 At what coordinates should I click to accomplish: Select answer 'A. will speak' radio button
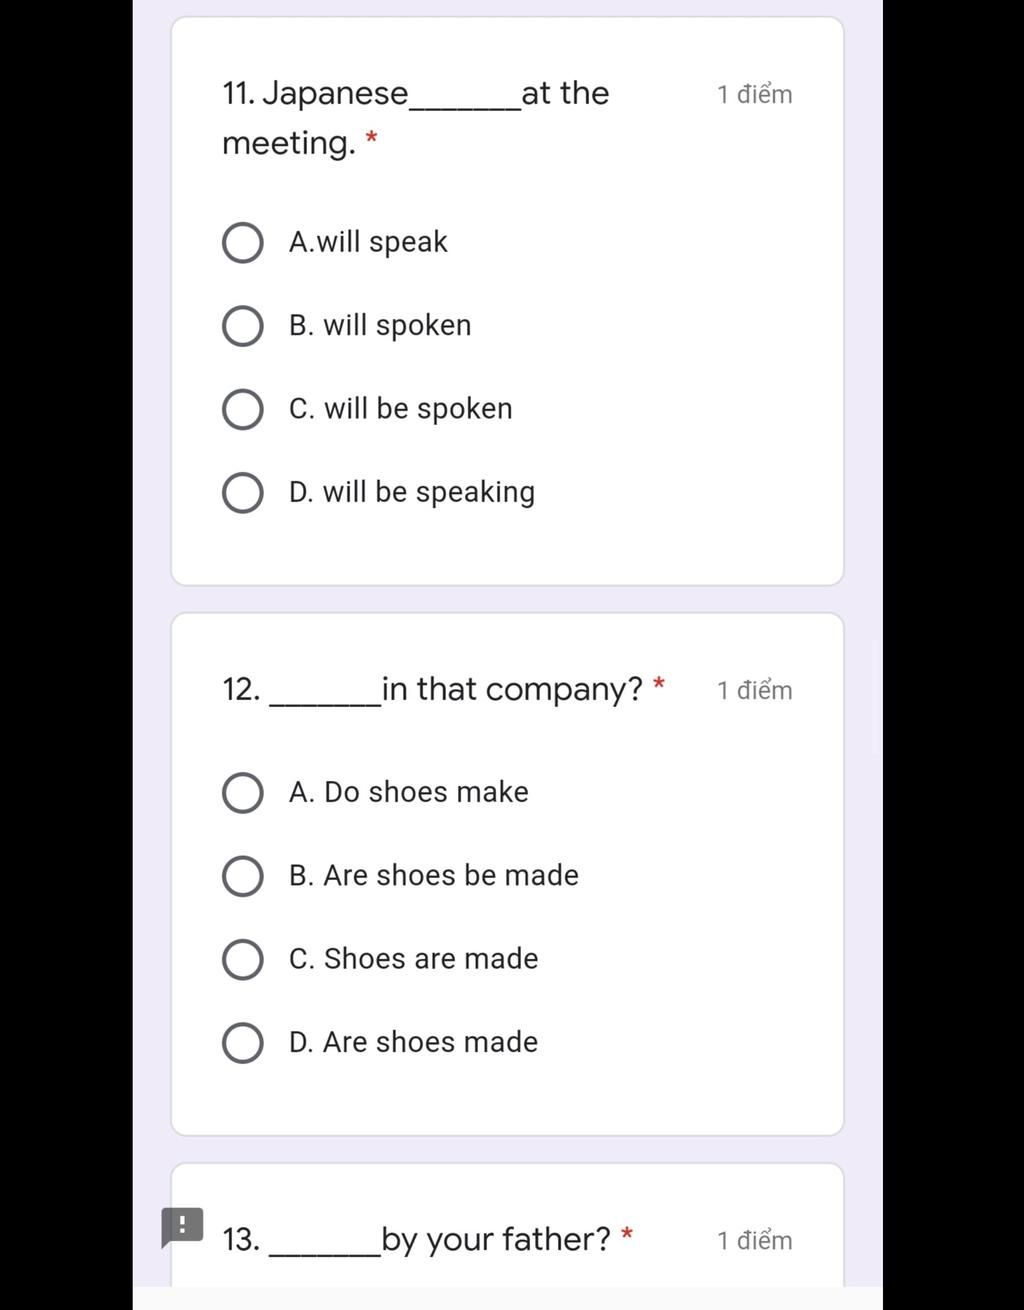[242, 243]
